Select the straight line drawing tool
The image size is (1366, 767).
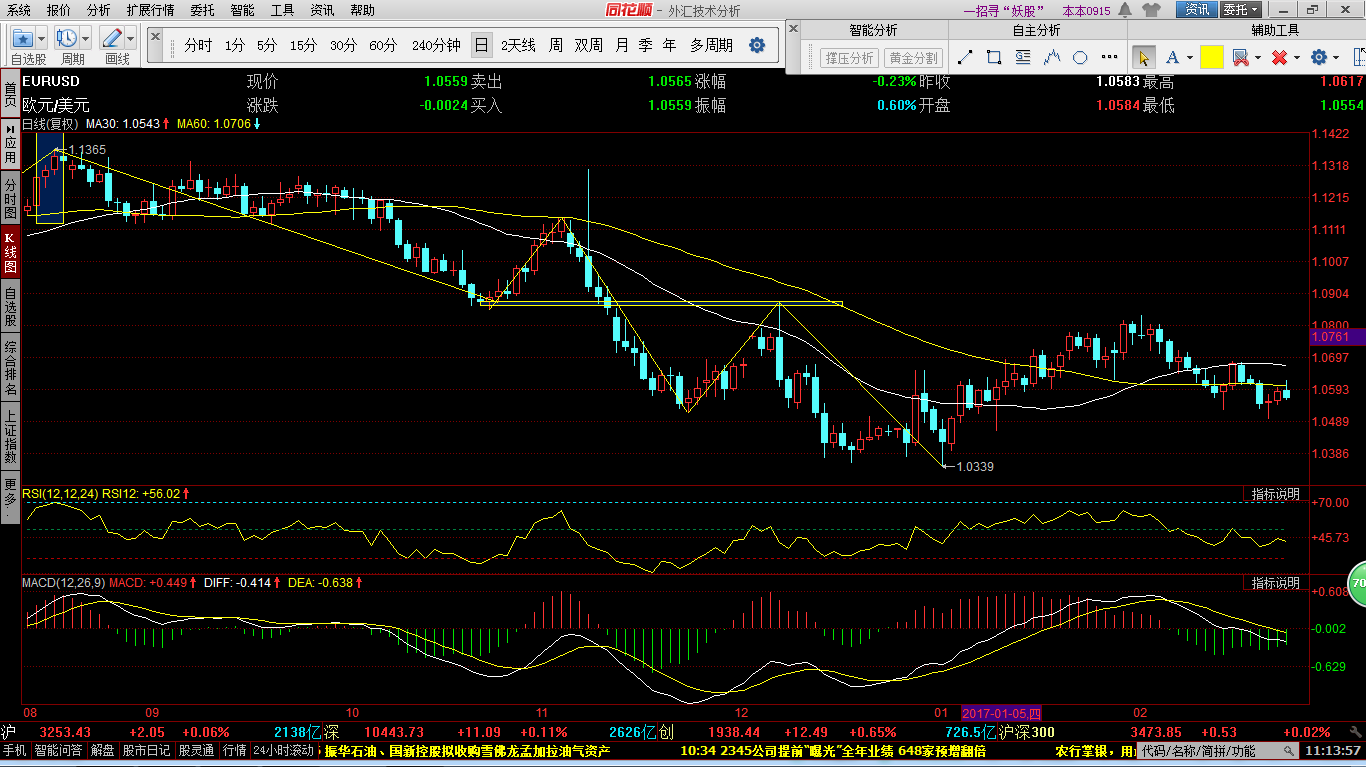(x=965, y=58)
